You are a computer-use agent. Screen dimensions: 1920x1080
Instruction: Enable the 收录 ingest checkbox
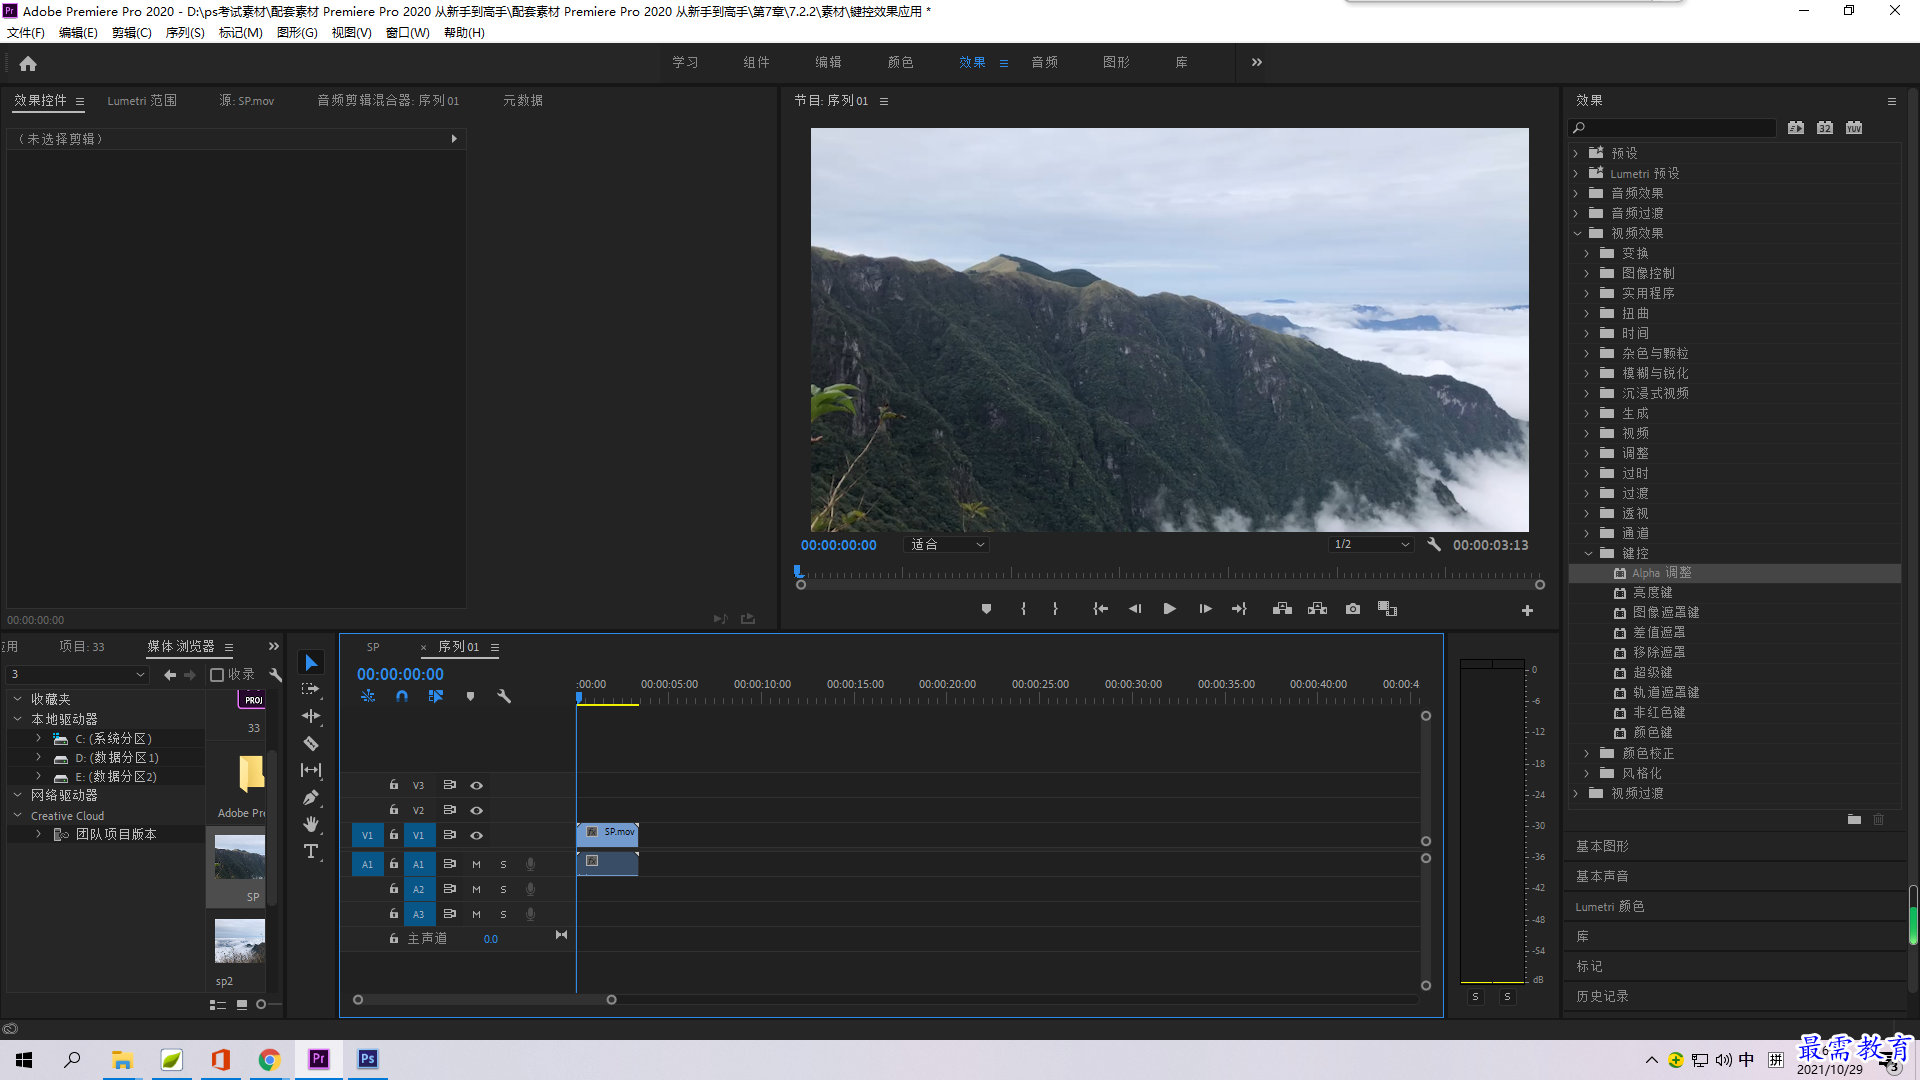pyautogui.click(x=216, y=675)
